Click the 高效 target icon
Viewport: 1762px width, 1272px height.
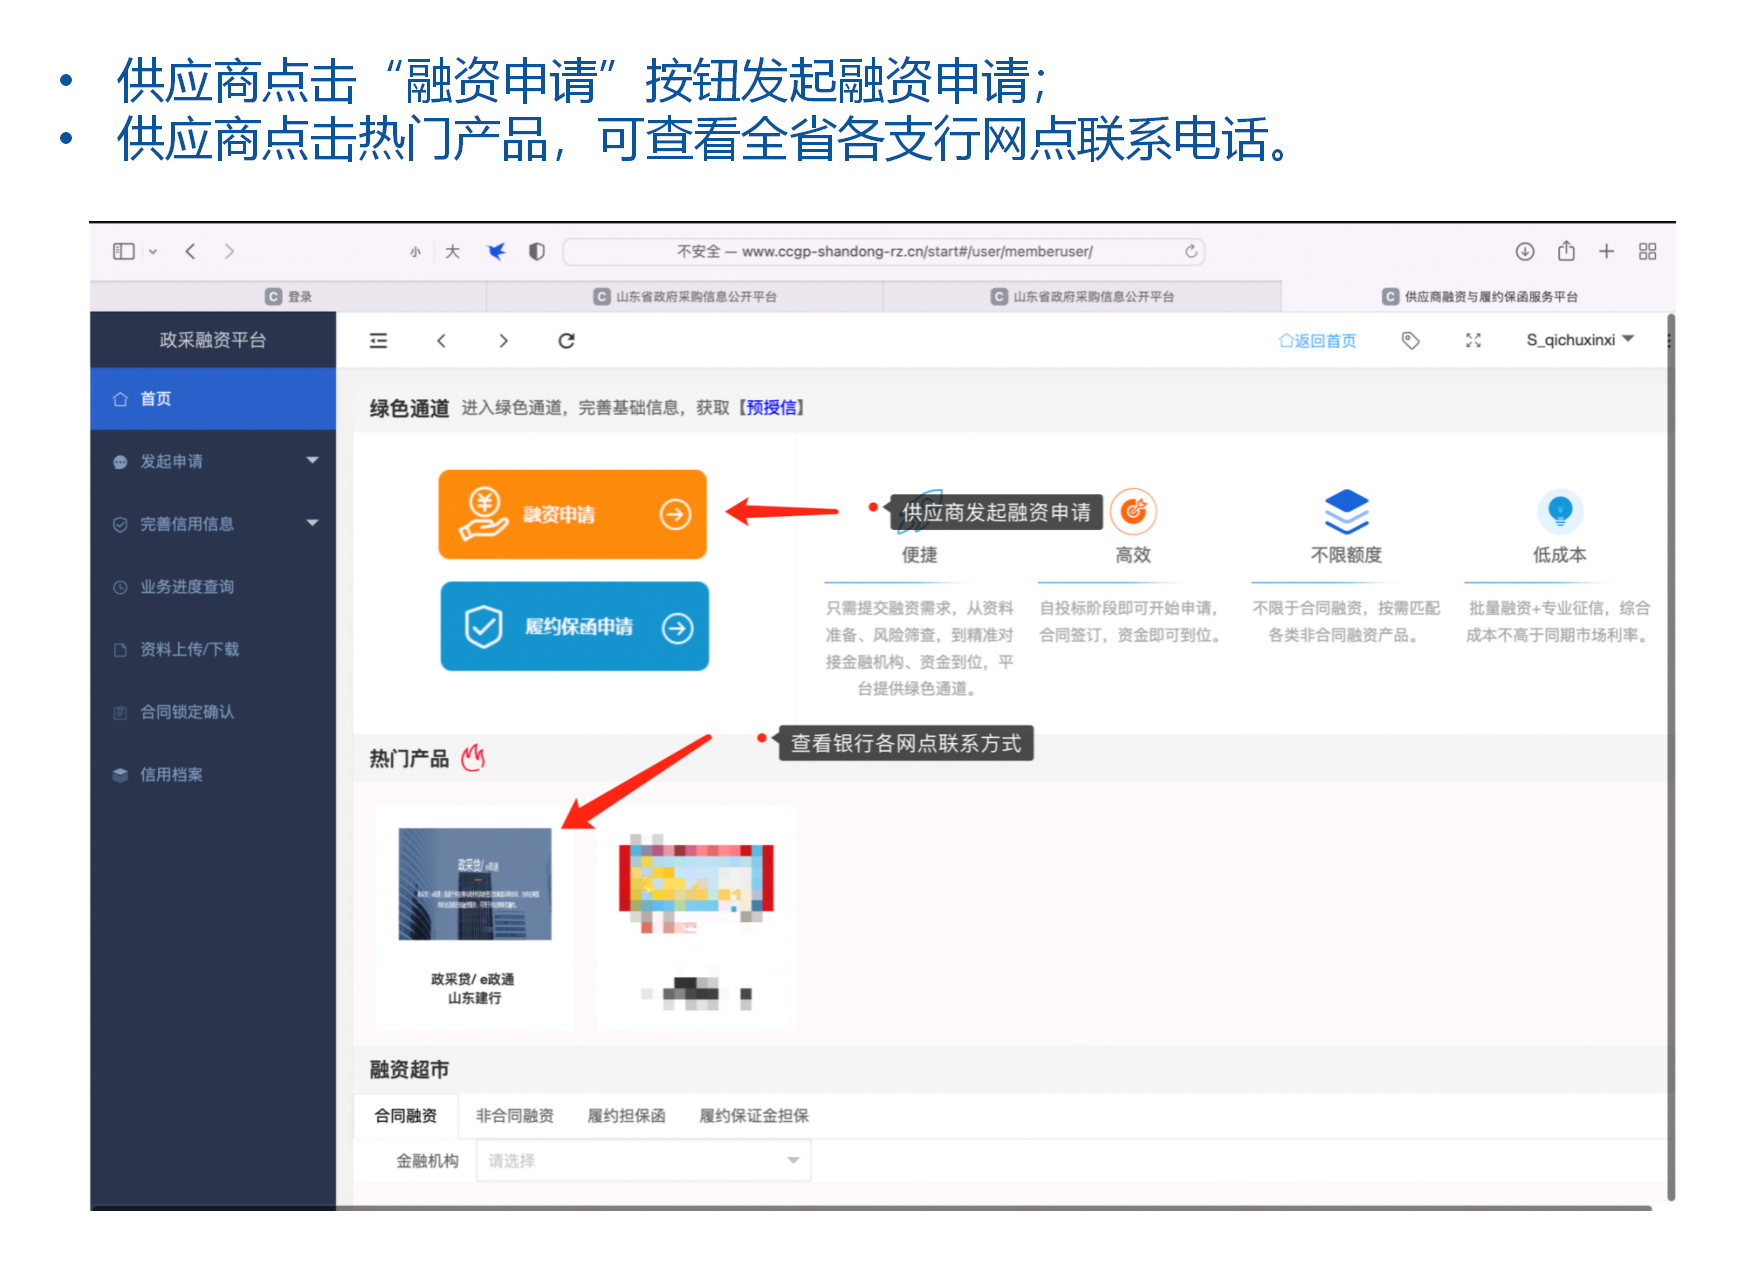click(x=1134, y=511)
